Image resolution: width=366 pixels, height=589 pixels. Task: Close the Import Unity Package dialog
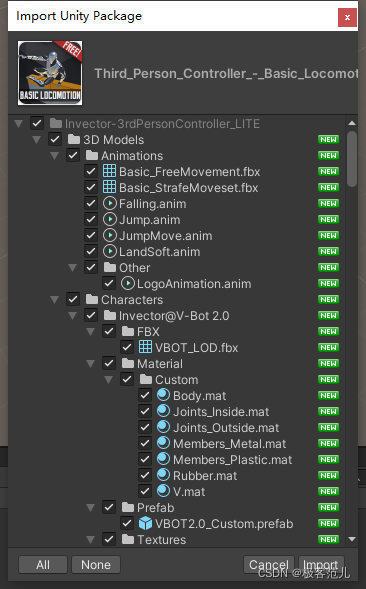coord(347,17)
